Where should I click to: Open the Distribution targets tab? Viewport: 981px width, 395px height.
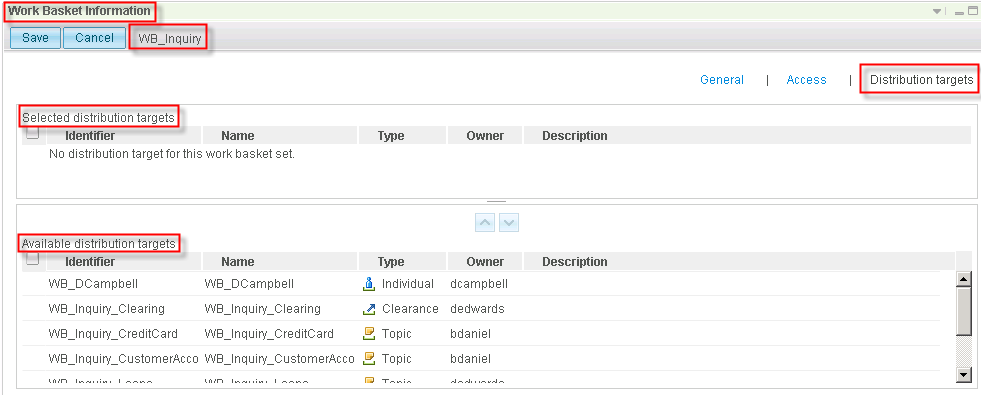(x=922, y=80)
